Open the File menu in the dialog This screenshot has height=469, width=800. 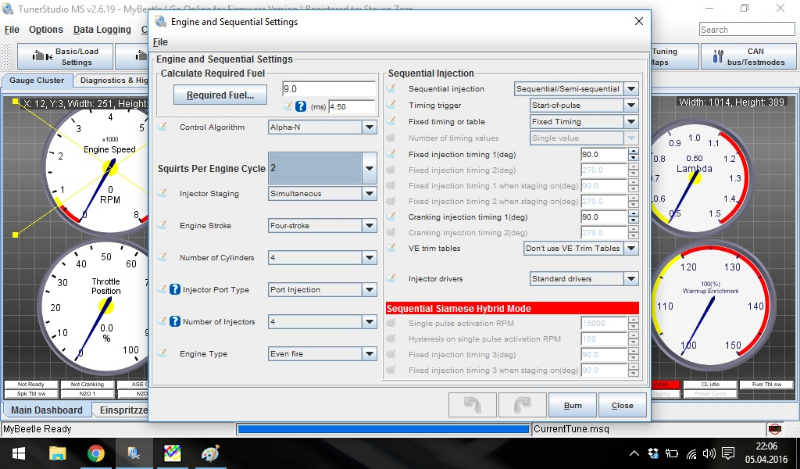coord(160,42)
